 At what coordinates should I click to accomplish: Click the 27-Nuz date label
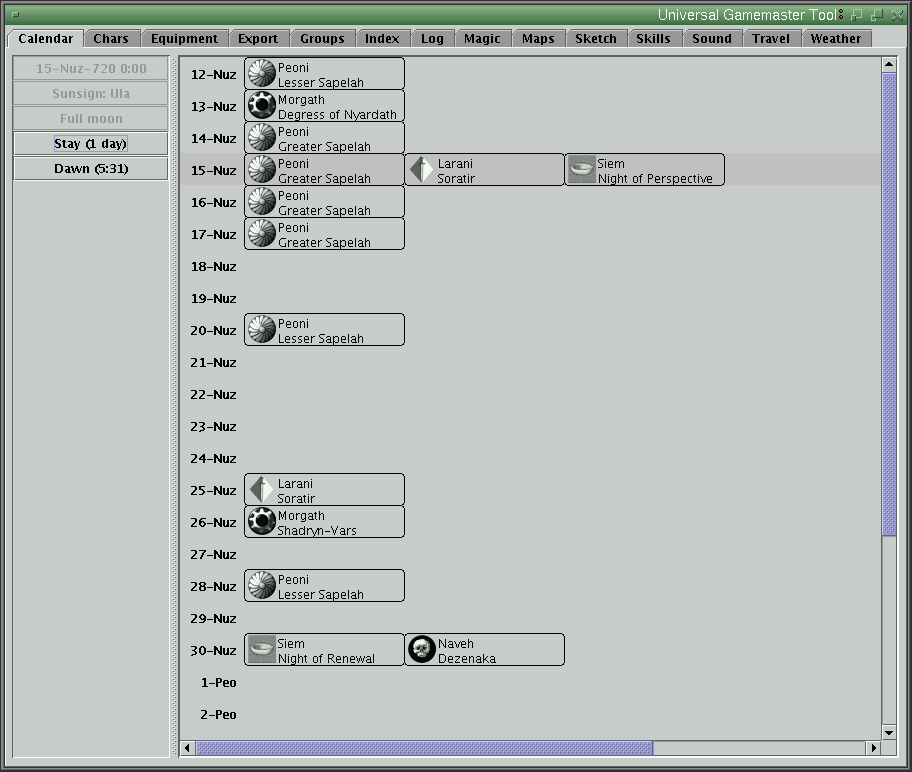[213, 554]
